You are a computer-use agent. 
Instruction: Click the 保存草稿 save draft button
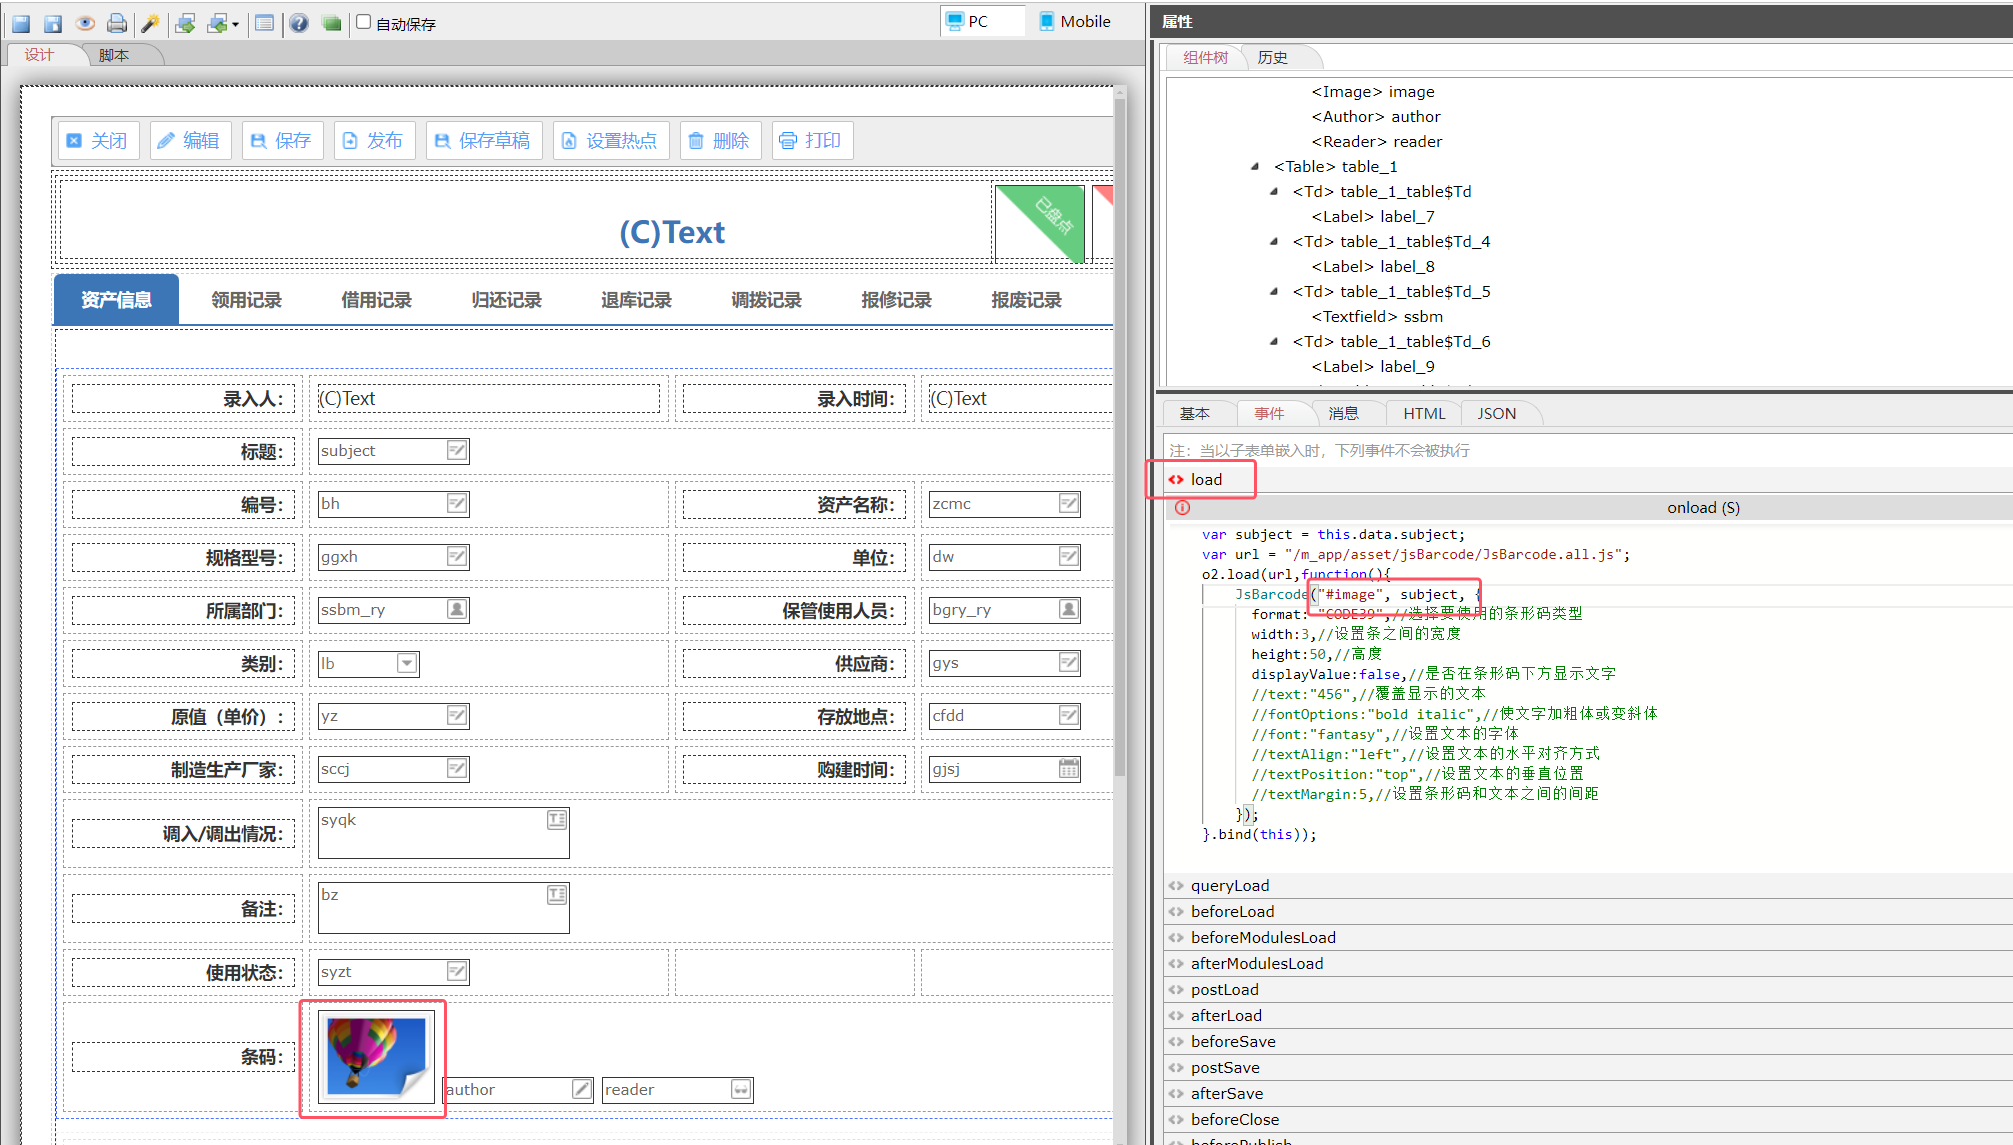point(483,141)
